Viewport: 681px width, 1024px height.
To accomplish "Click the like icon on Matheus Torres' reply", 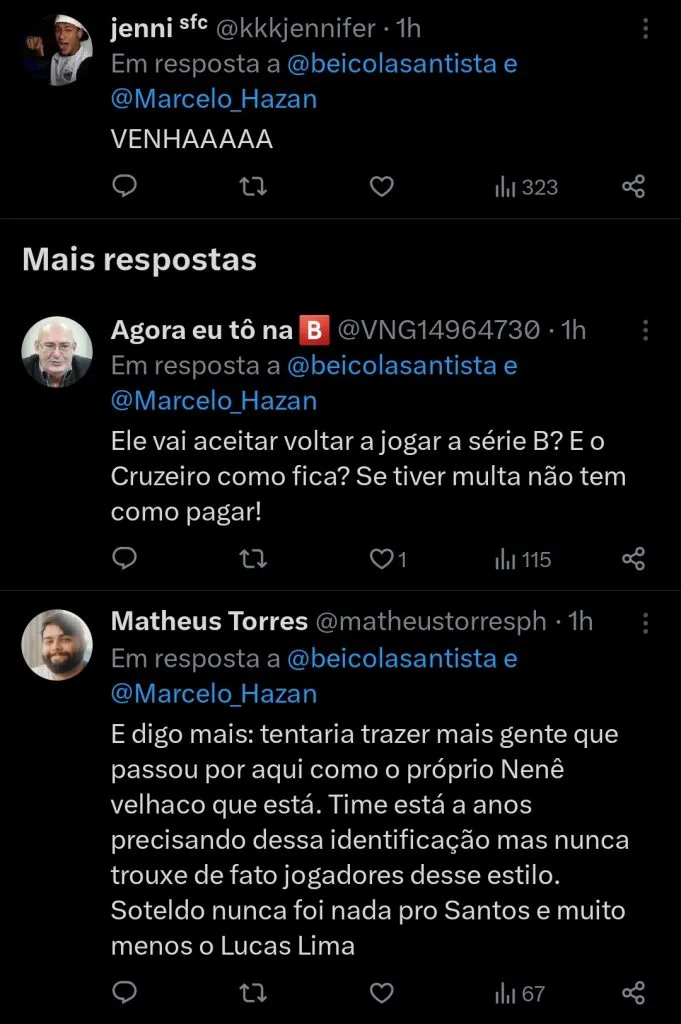I will pos(381,994).
